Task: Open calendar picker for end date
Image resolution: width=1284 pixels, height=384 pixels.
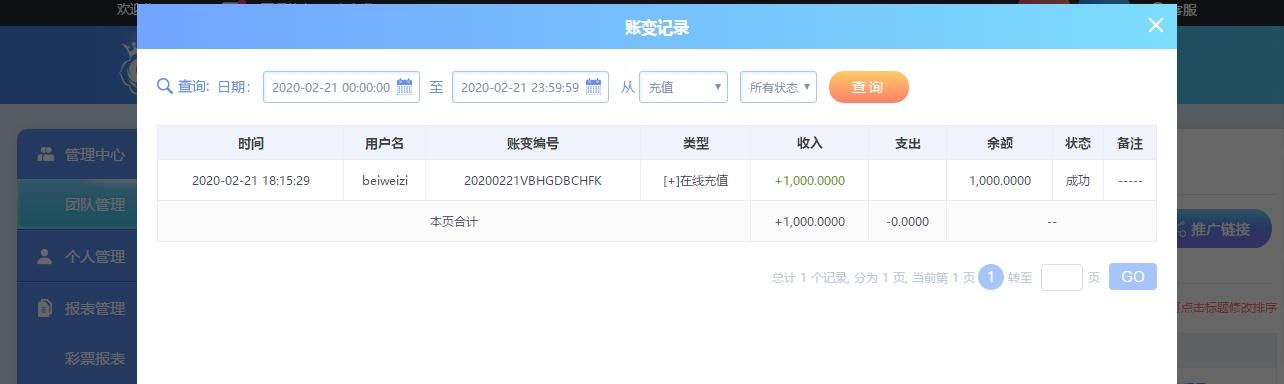Action: [x=593, y=87]
